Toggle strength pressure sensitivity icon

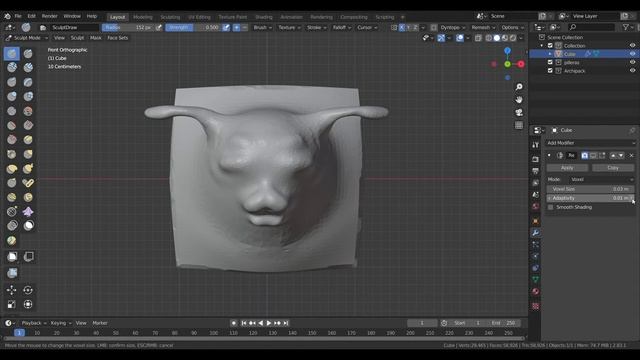226,27
